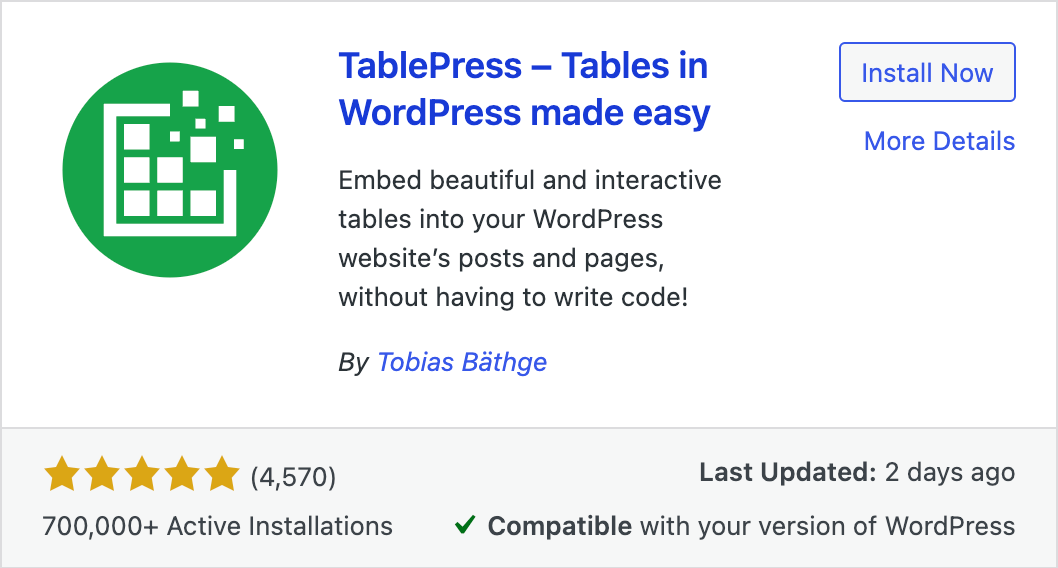Select the 700,000+ Active Installations text
The height and width of the screenshot is (568, 1058).
pos(217,526)
